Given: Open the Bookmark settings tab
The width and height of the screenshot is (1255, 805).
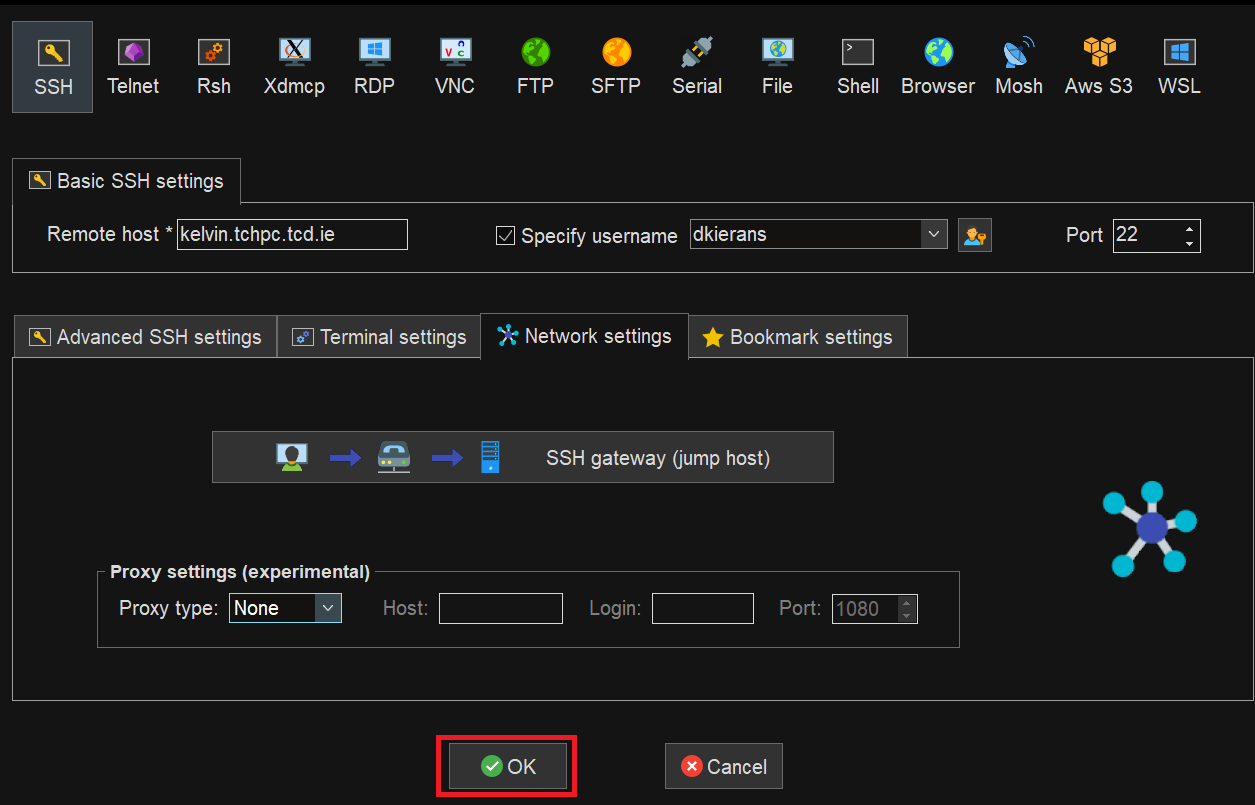Looking at the screenshot, I should [797, 336].
